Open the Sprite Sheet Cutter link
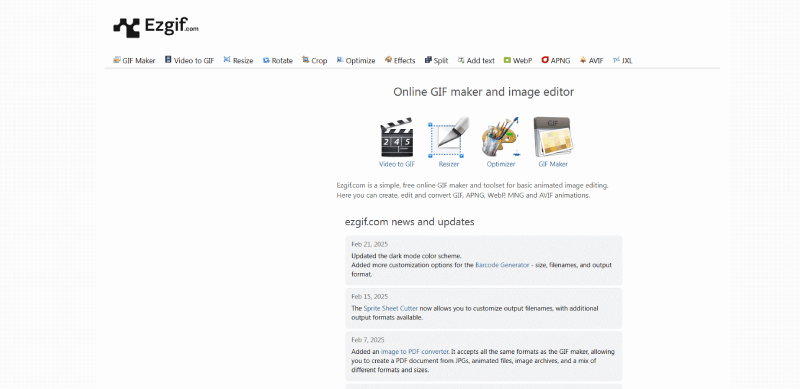This screenshot has height=389, width=800. pyautogui.click(x=391, y=308)
